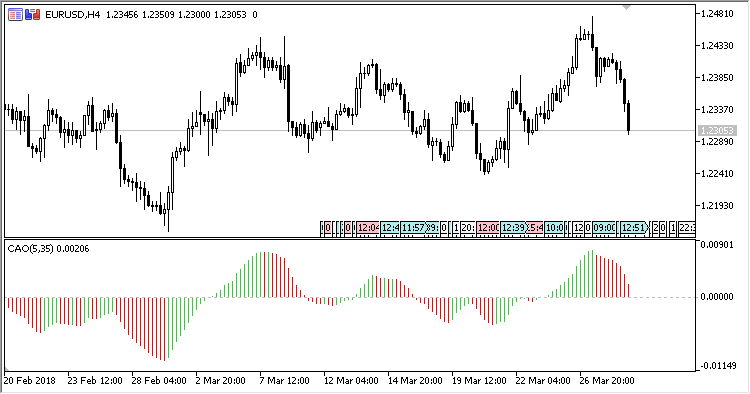The height and width of the screenshot is (394, 750).
Task: Click the 1.23850 price scale label
Action: [717, 77]
